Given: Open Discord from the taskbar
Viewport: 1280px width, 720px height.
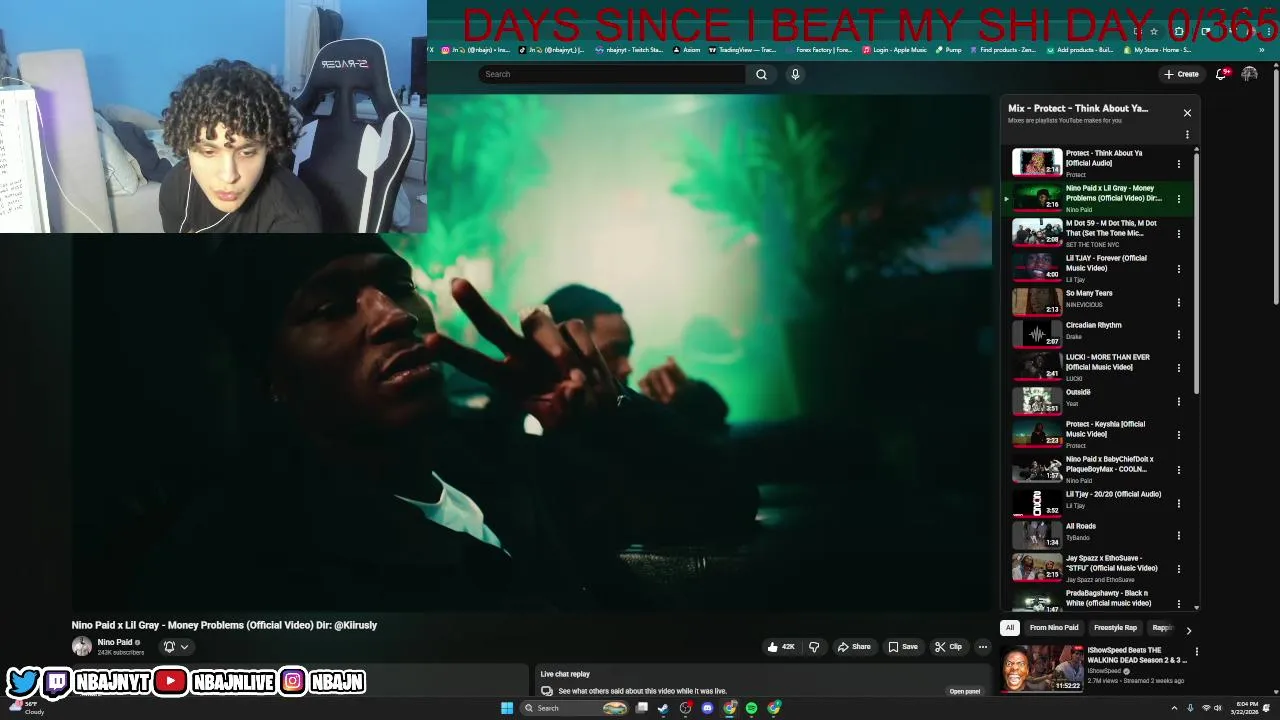Looking at the screenshot, I should pyautogui.click(x=707, y=708).
